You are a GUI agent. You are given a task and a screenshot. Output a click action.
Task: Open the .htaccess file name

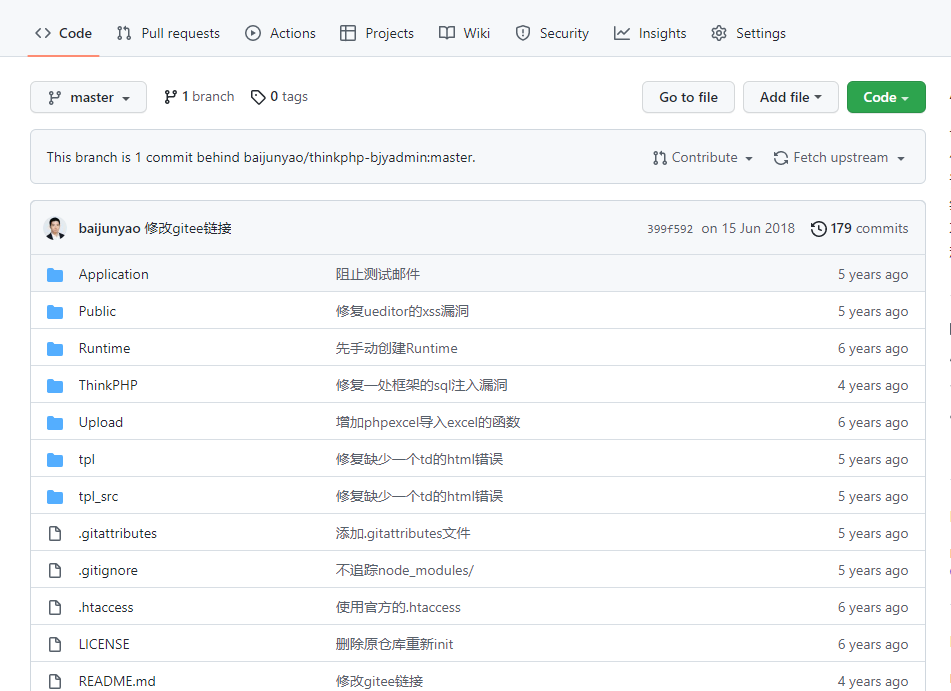point(106,607)
